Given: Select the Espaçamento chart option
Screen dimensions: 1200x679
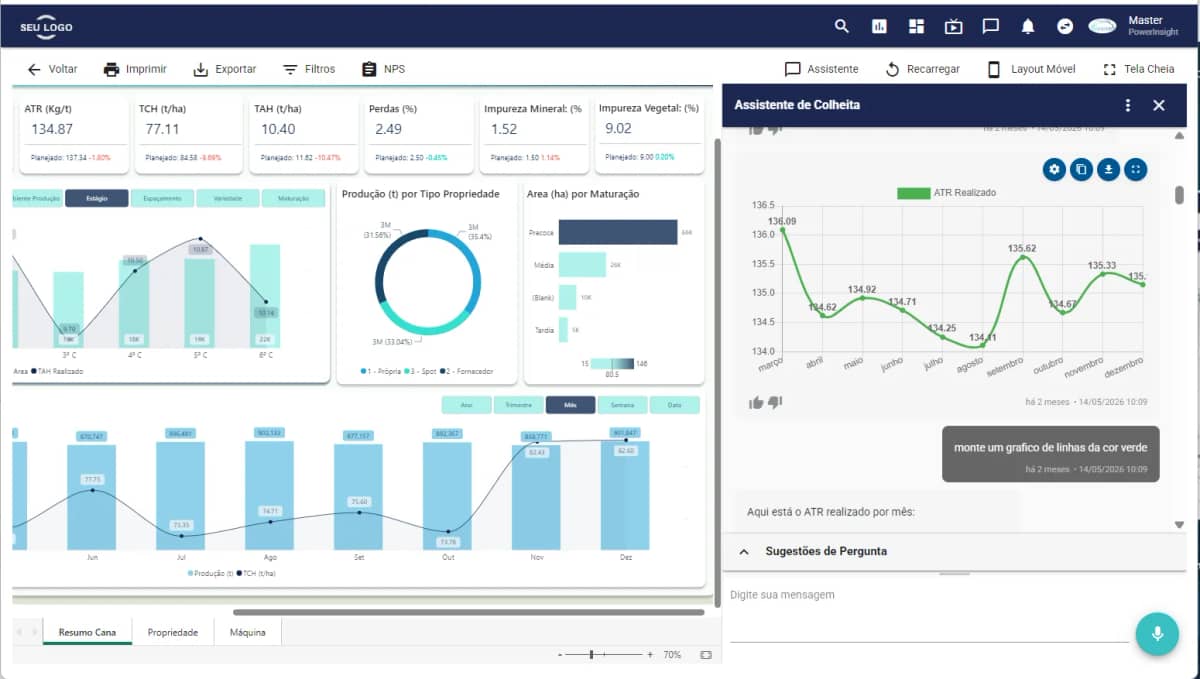Looking at the screenshot, I should pyautogui.click(x=162, y=199).
